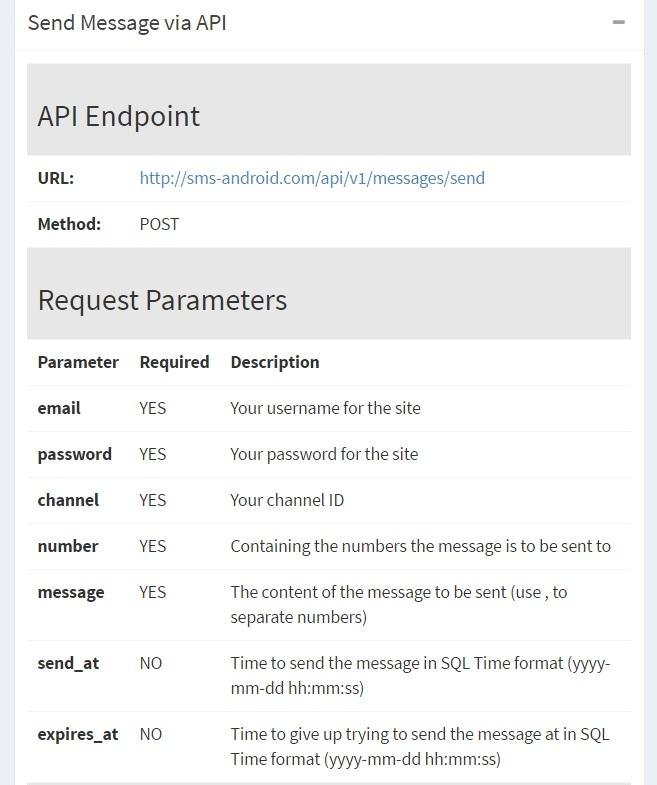Select the email parameter name
Screen dimensions: 657x785
tap(59, 408)
